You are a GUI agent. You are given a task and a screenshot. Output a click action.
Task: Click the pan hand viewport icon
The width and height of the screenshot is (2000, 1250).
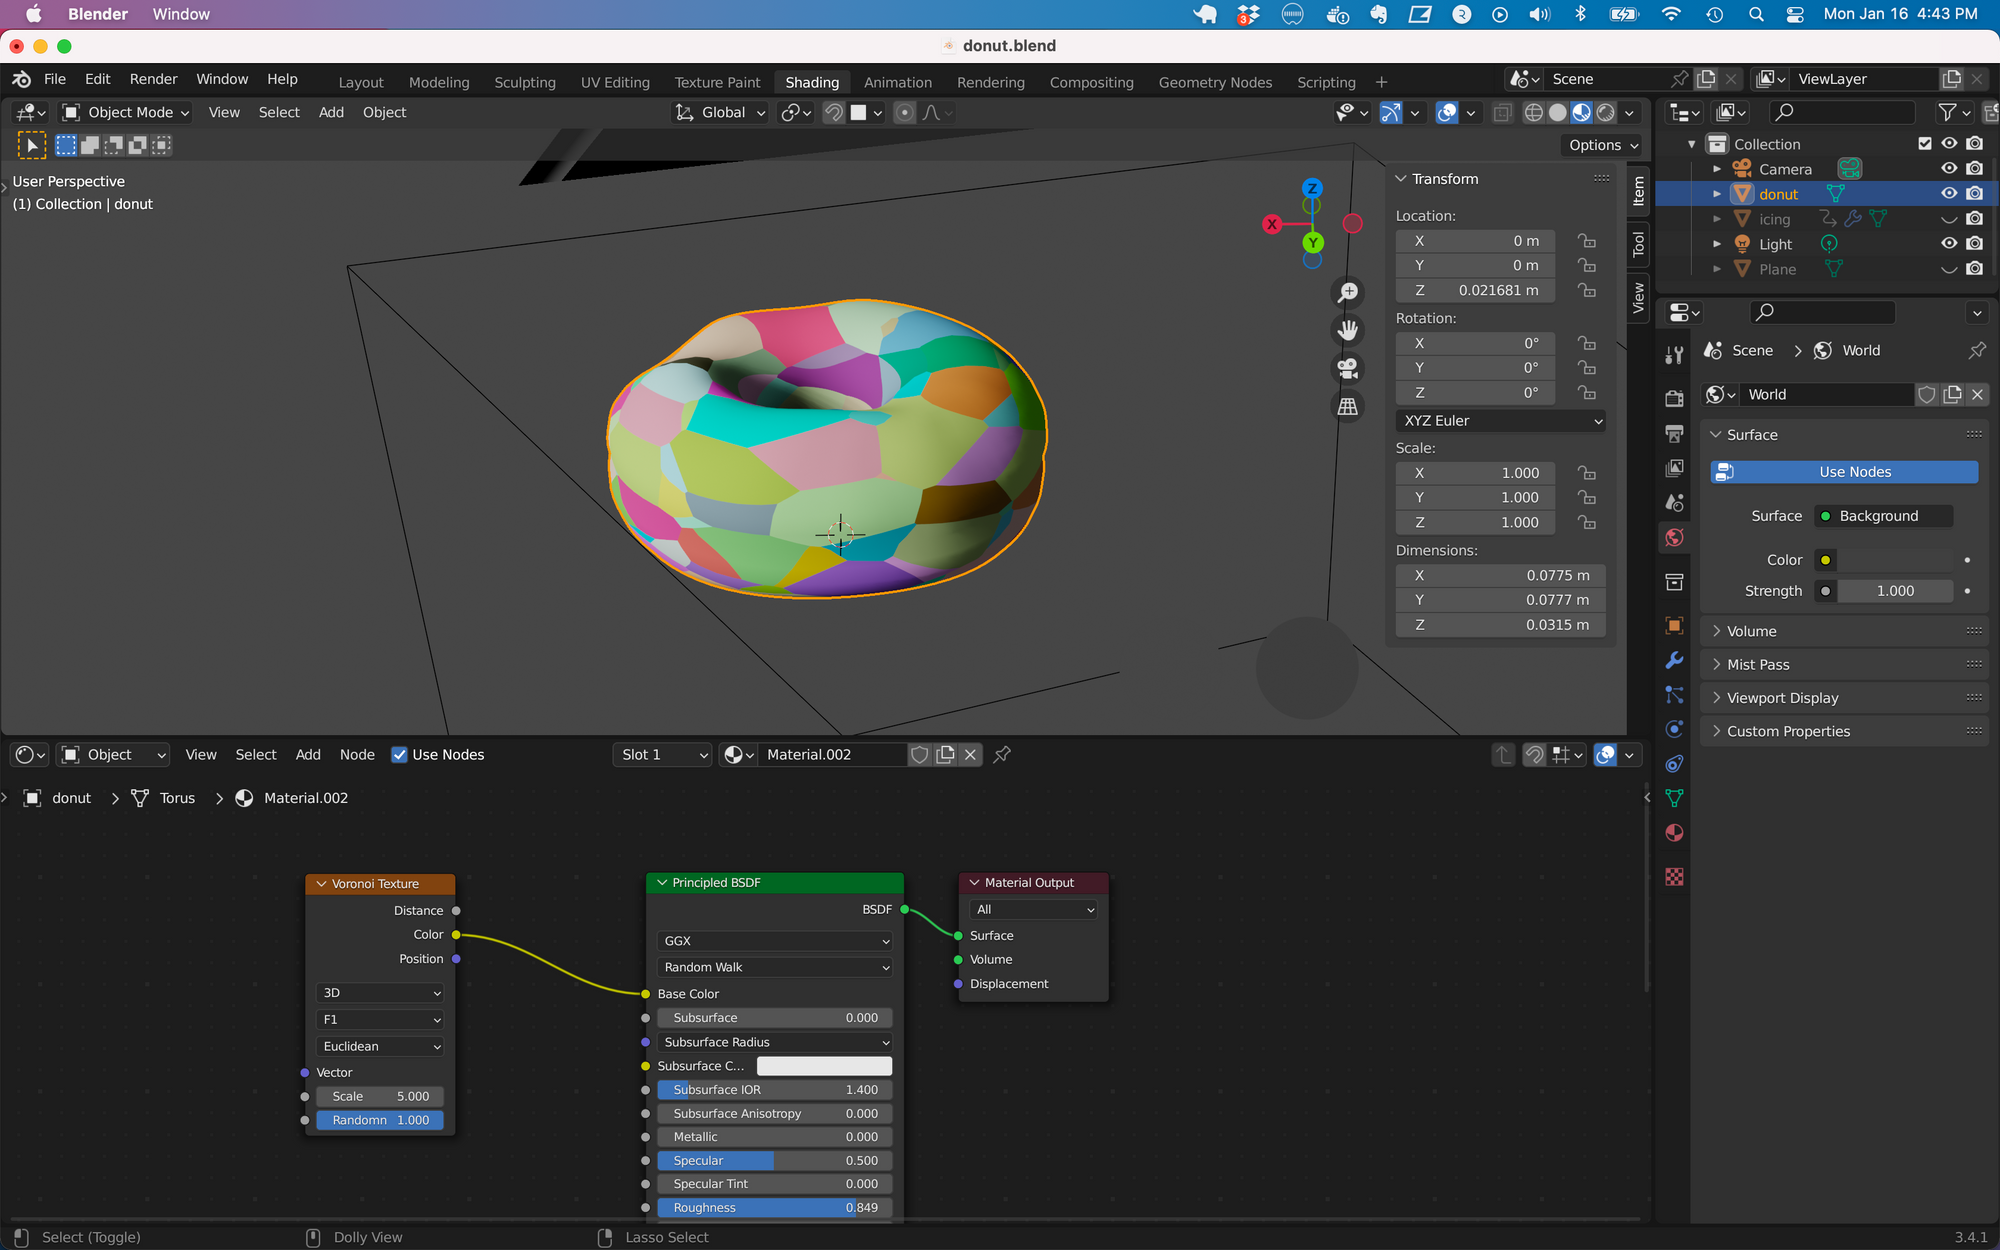[1348, 330]
